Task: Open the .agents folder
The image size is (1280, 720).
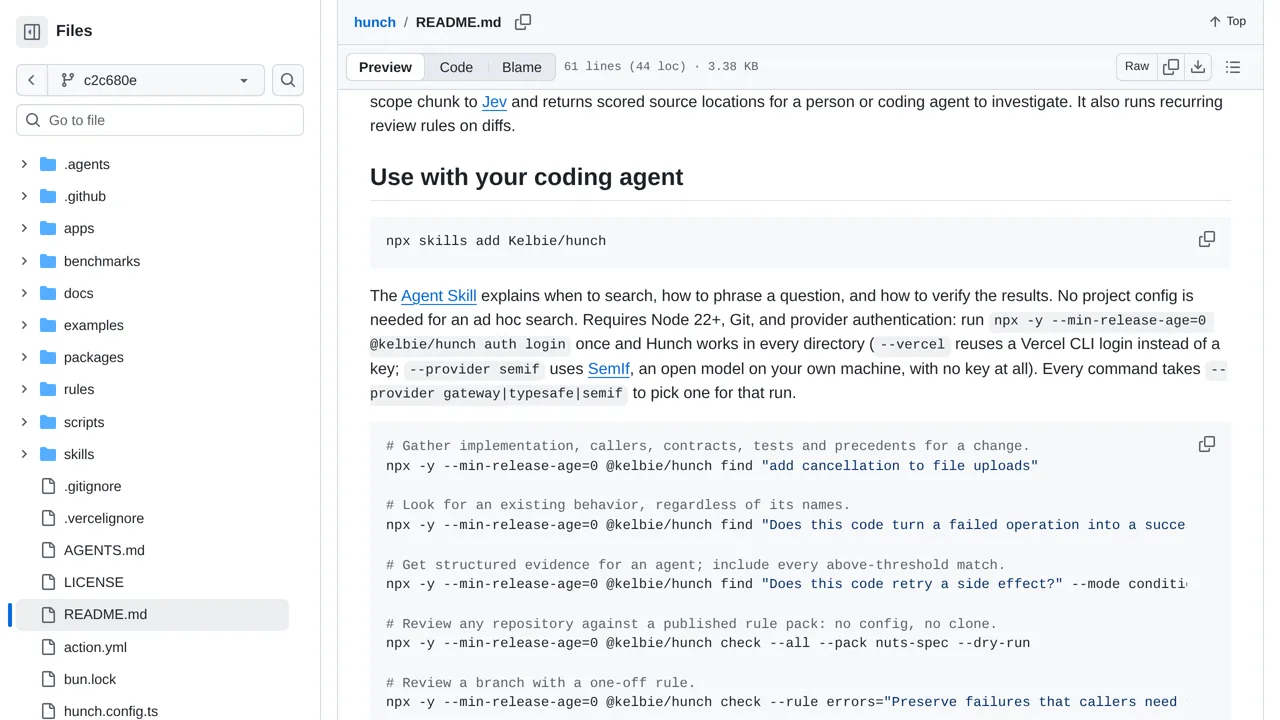Action: [87, 164]
